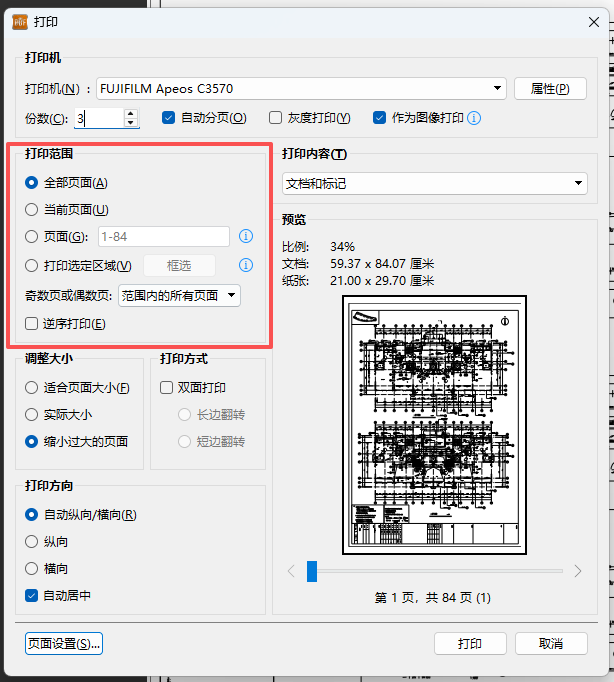Open 页面设置 button

(x=64, y=643)
